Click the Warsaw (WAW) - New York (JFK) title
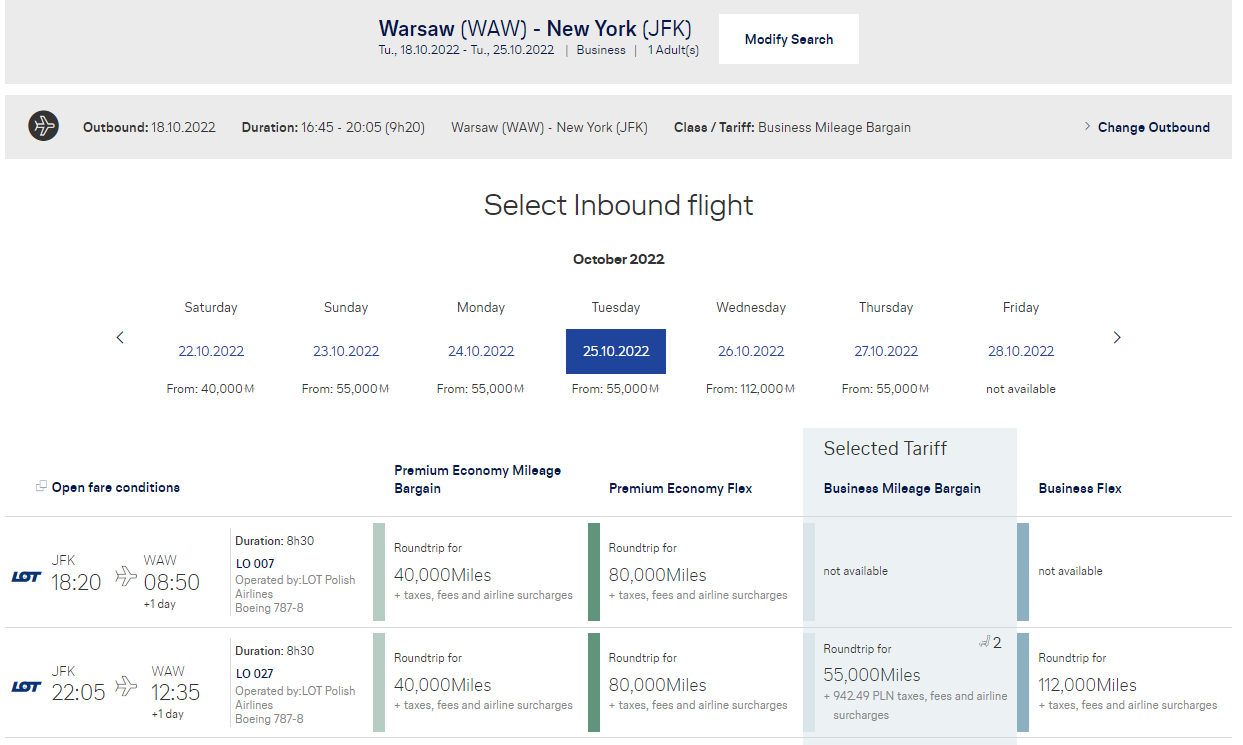The image size is (1243, 745). point(535,27)
